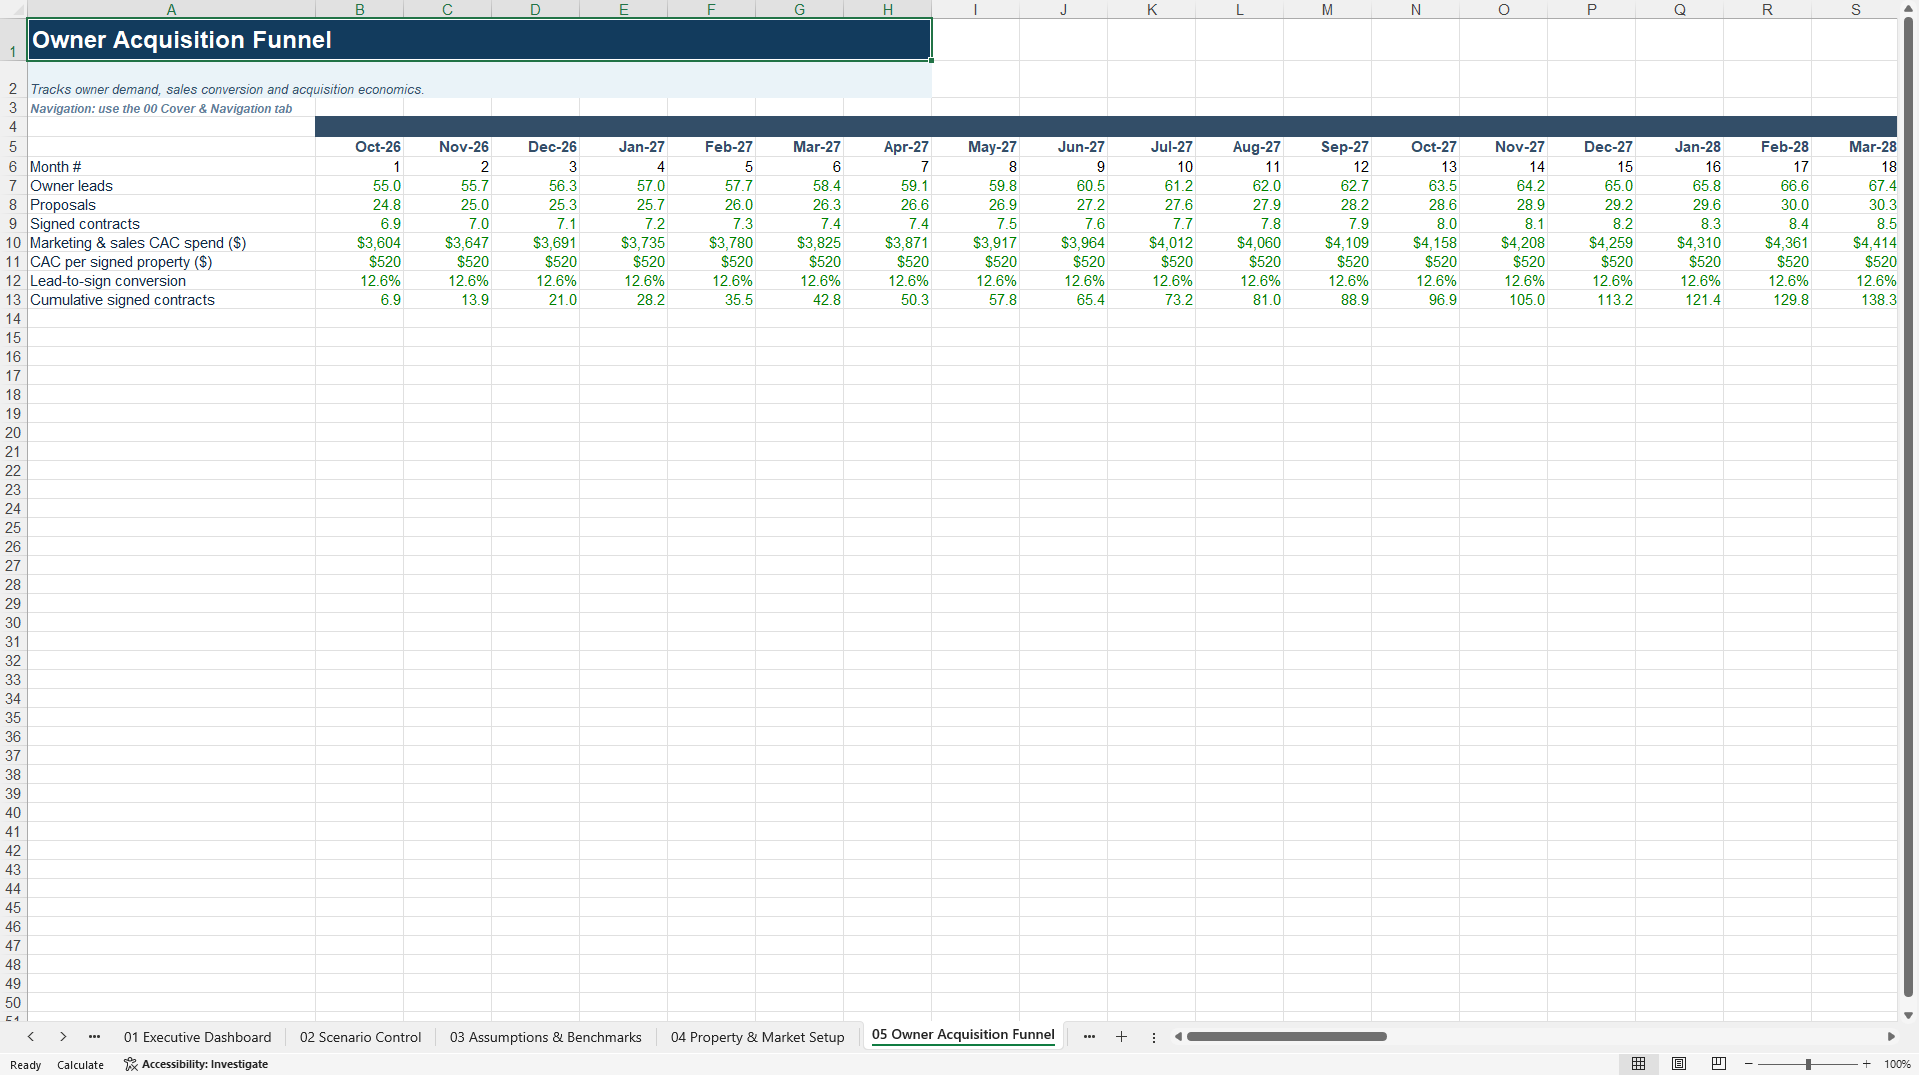The height and width of the screenshot is (1075, 1919).
Task: Select row 13 header
Action: click(13, 300)
